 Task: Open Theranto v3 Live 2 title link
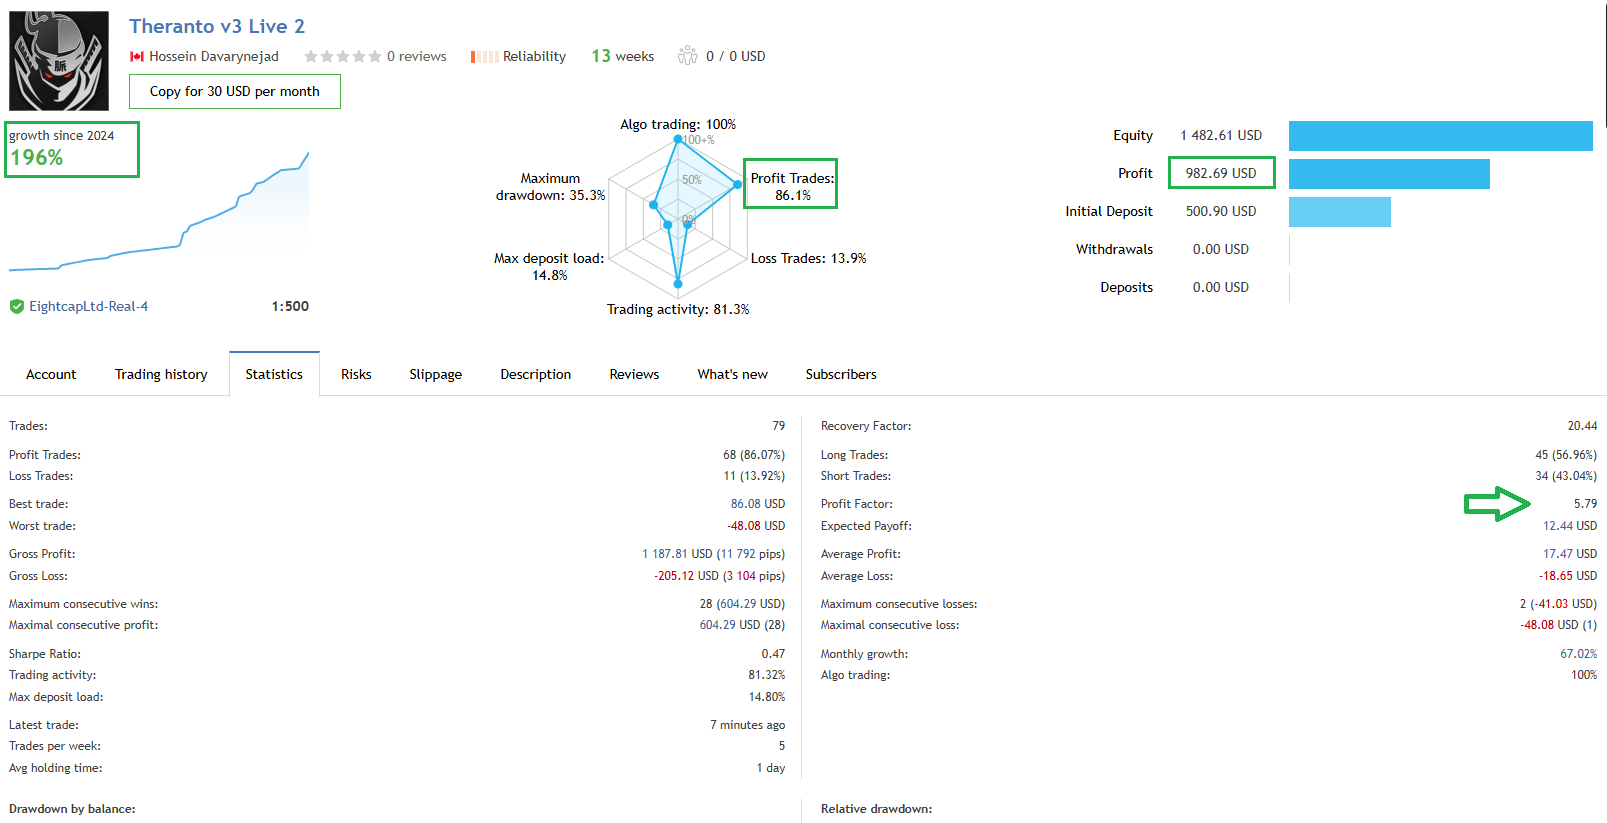pos(217,27)
